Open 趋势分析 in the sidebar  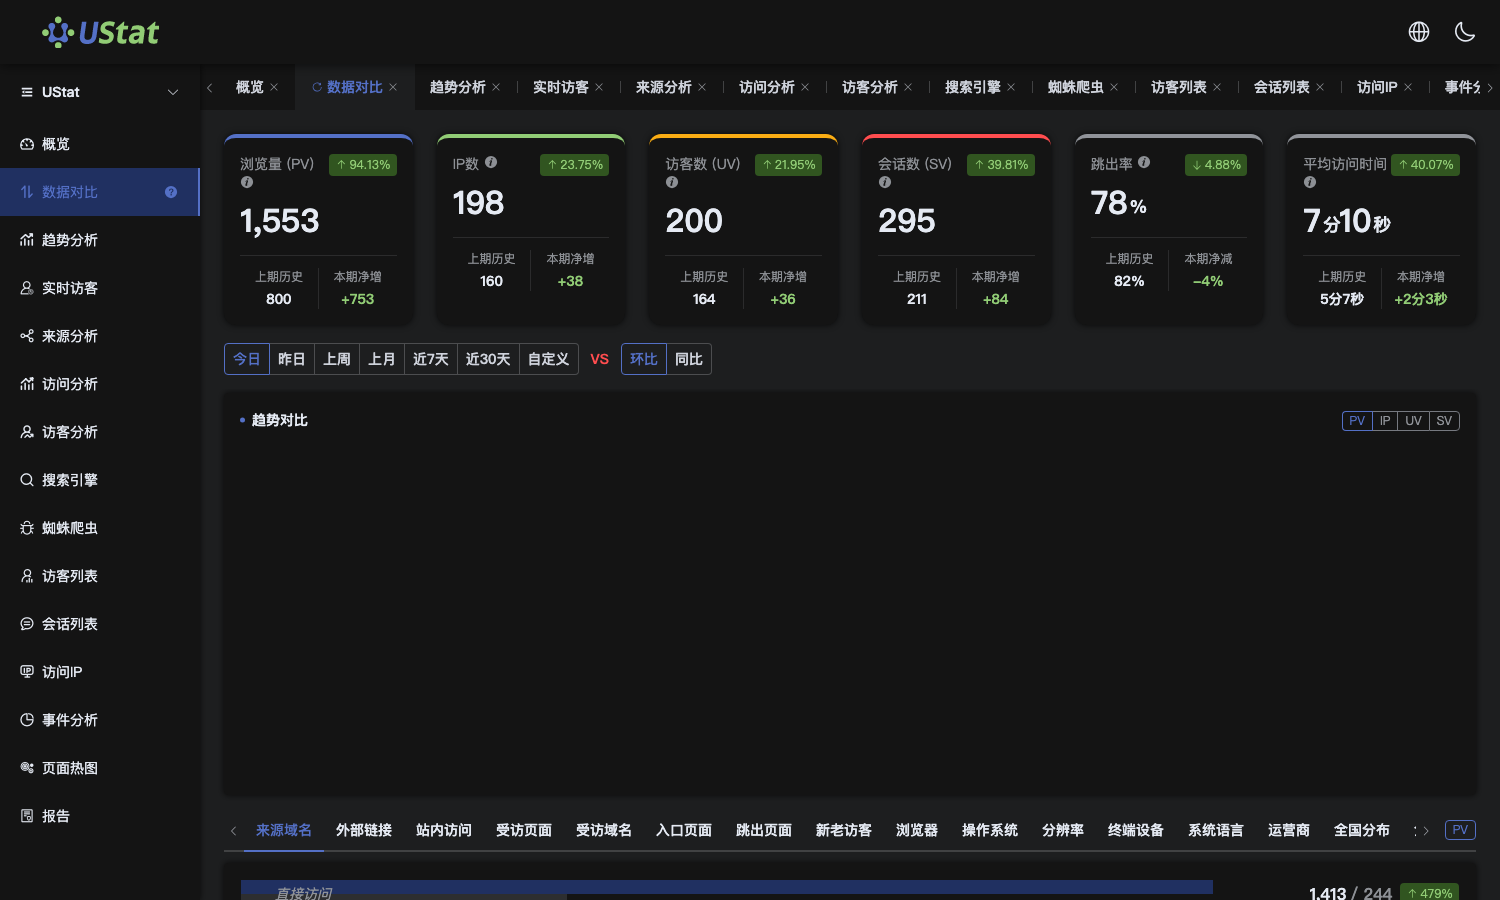(x=100, y=240)
